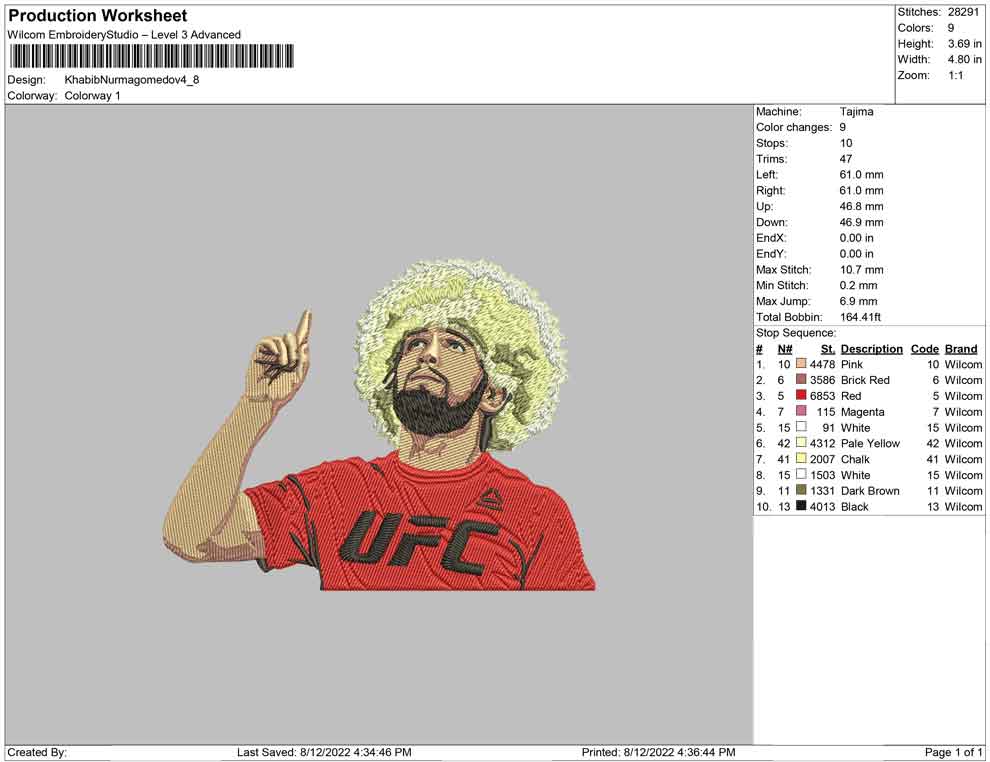Click the Red 6853 thread color swatch
The image size is (990, 762).
click(x=801, y=395)
